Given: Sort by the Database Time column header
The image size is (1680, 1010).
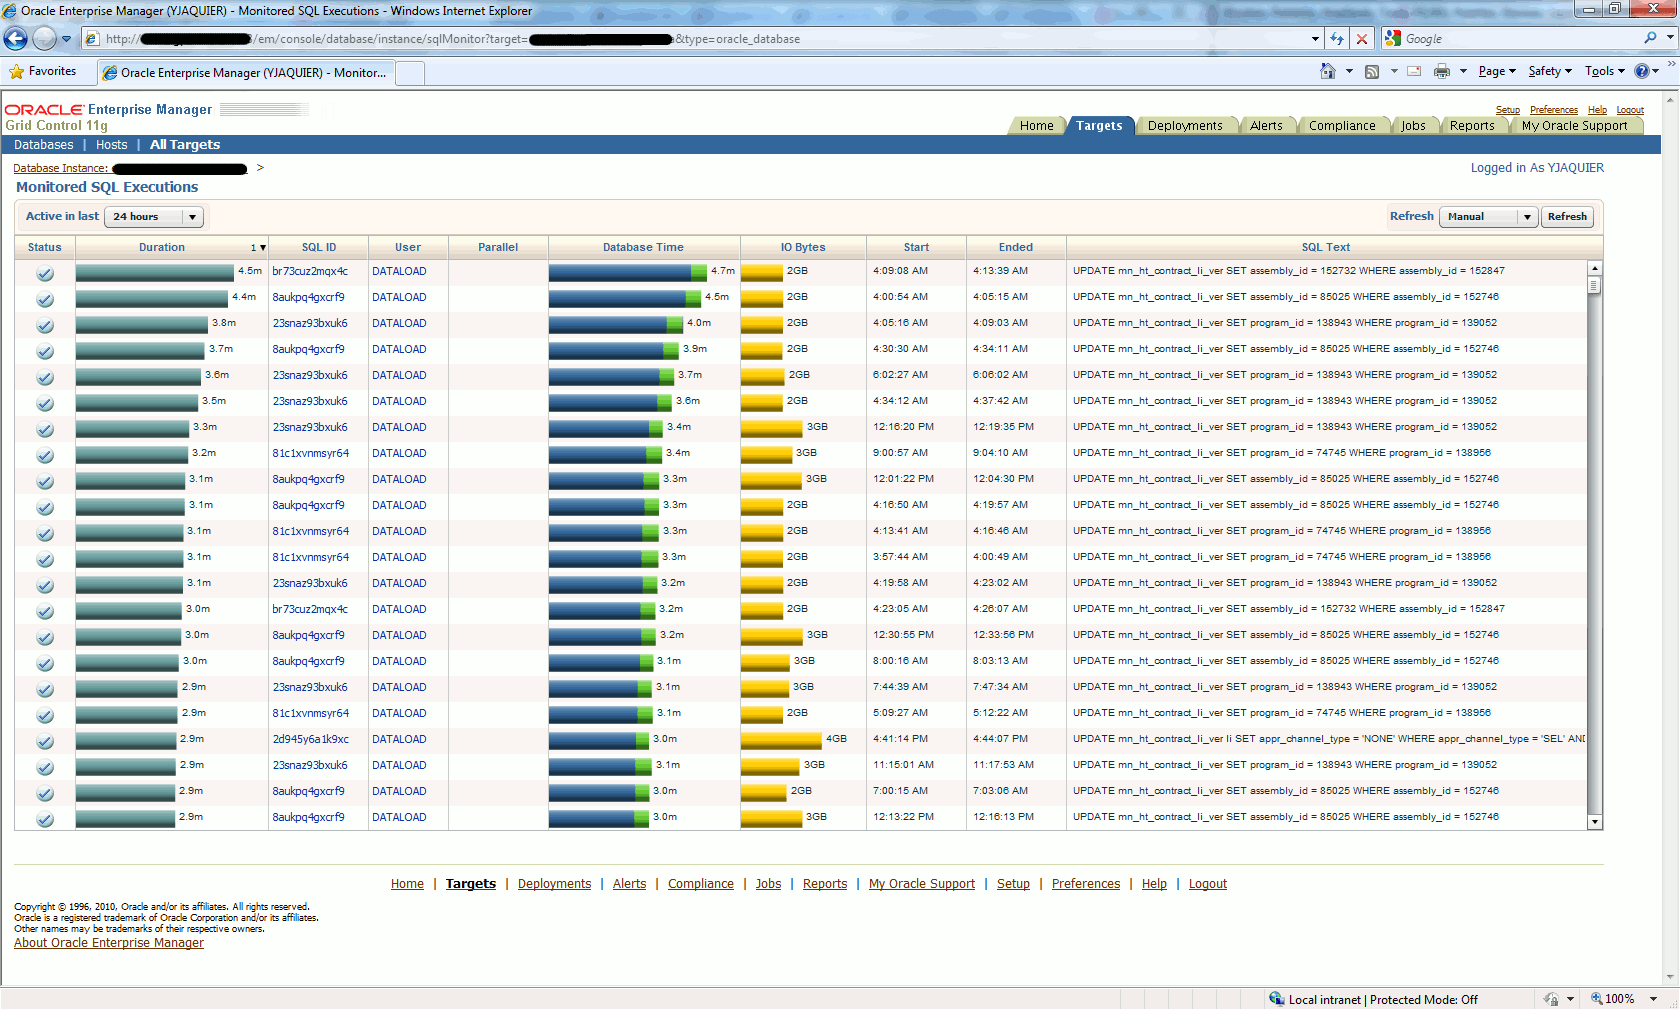Looking at the screenshot, I should 643,247.
